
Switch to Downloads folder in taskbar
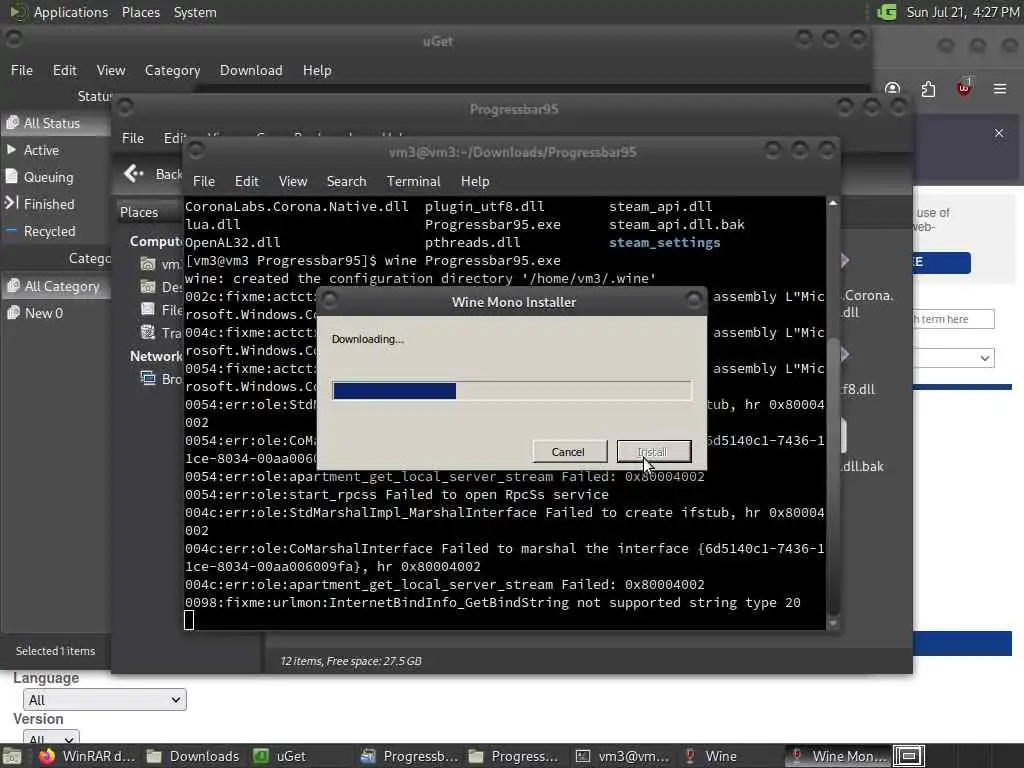click(193, 756)
